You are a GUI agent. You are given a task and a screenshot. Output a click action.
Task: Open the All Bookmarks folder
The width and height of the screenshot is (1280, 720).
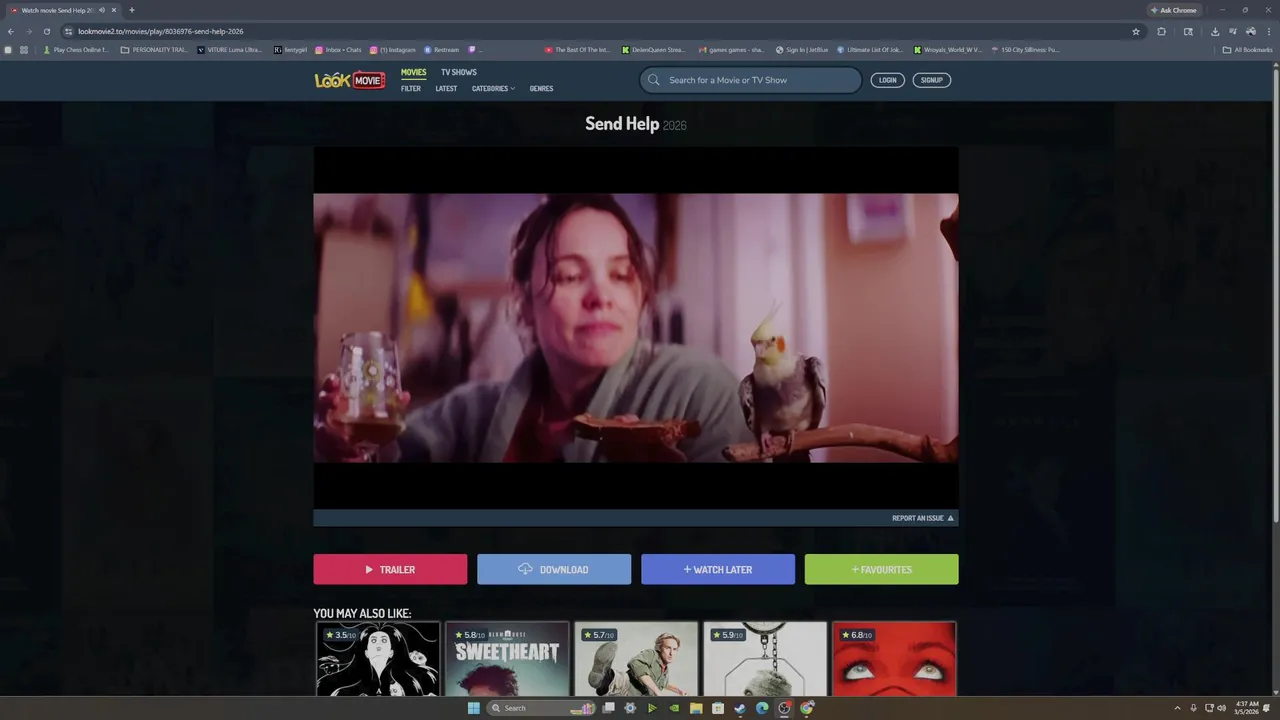click(1247, 49)
